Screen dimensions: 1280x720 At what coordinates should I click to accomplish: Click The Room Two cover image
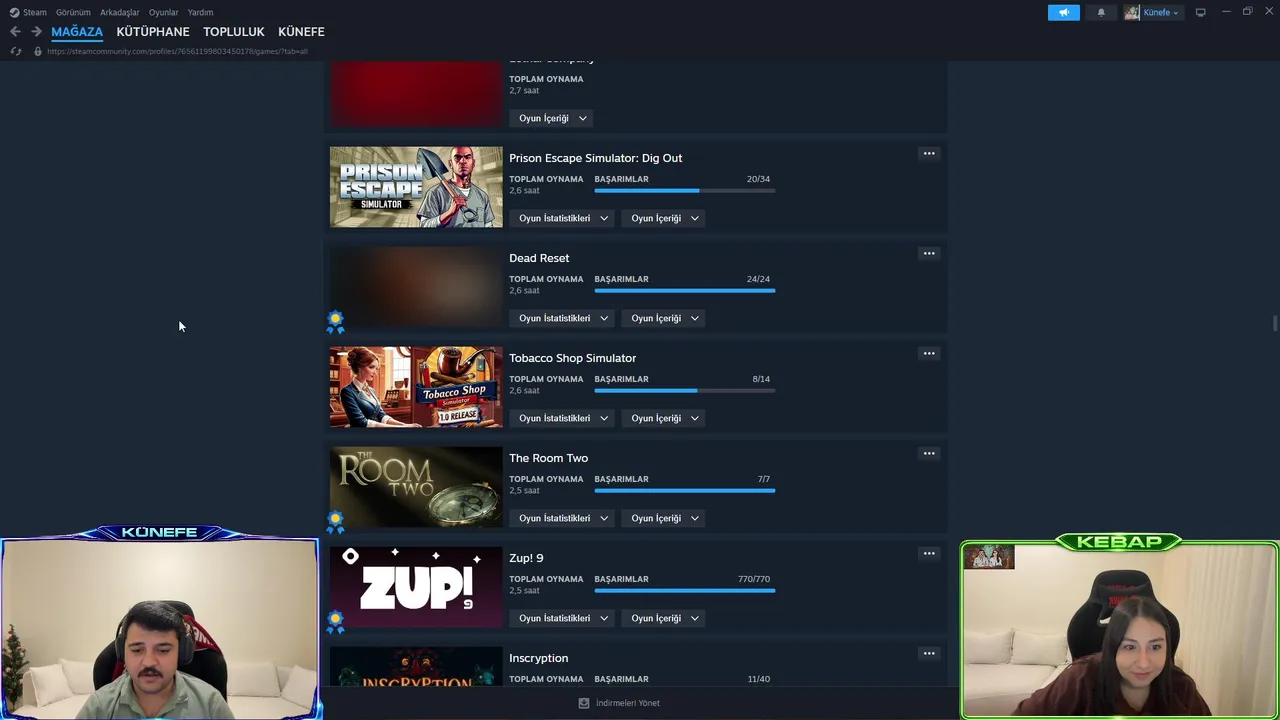click(416, 487)
